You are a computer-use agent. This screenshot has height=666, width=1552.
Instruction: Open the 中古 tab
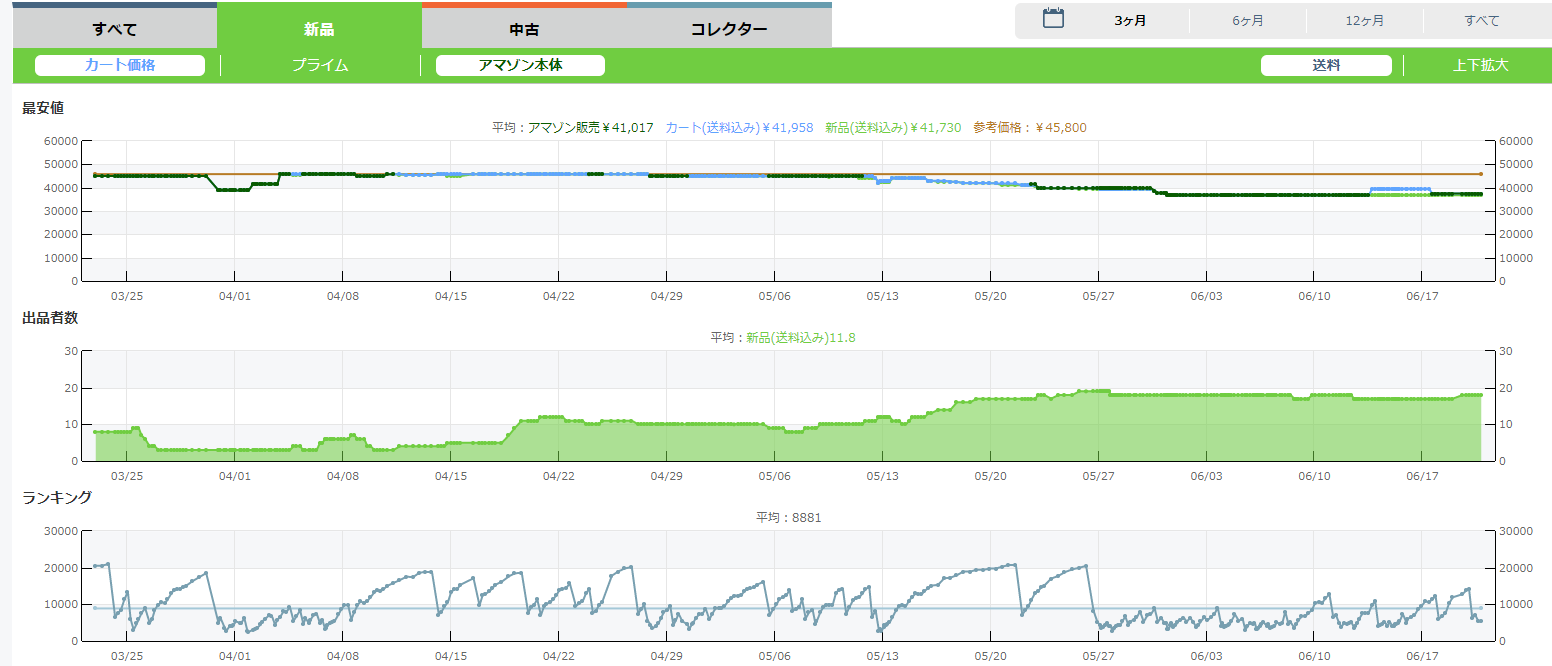coord(524,28)
